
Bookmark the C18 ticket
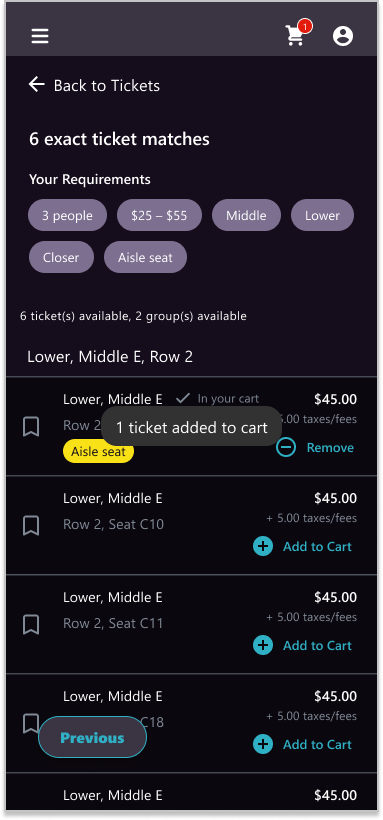click(x=31, y=723)
